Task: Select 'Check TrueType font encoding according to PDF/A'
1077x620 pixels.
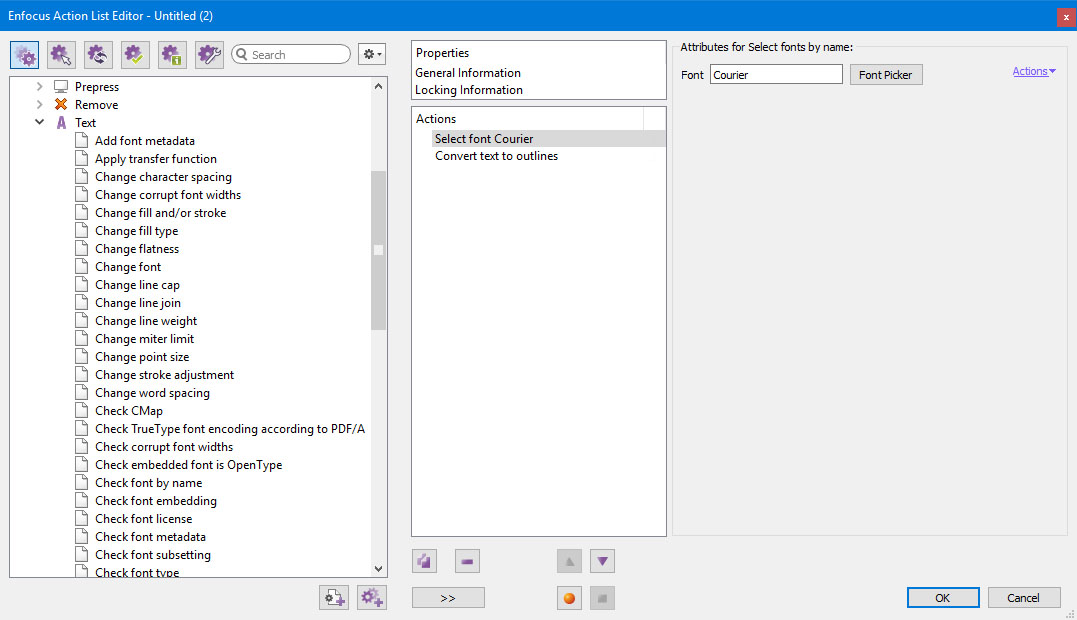Action: coord(230,429)
